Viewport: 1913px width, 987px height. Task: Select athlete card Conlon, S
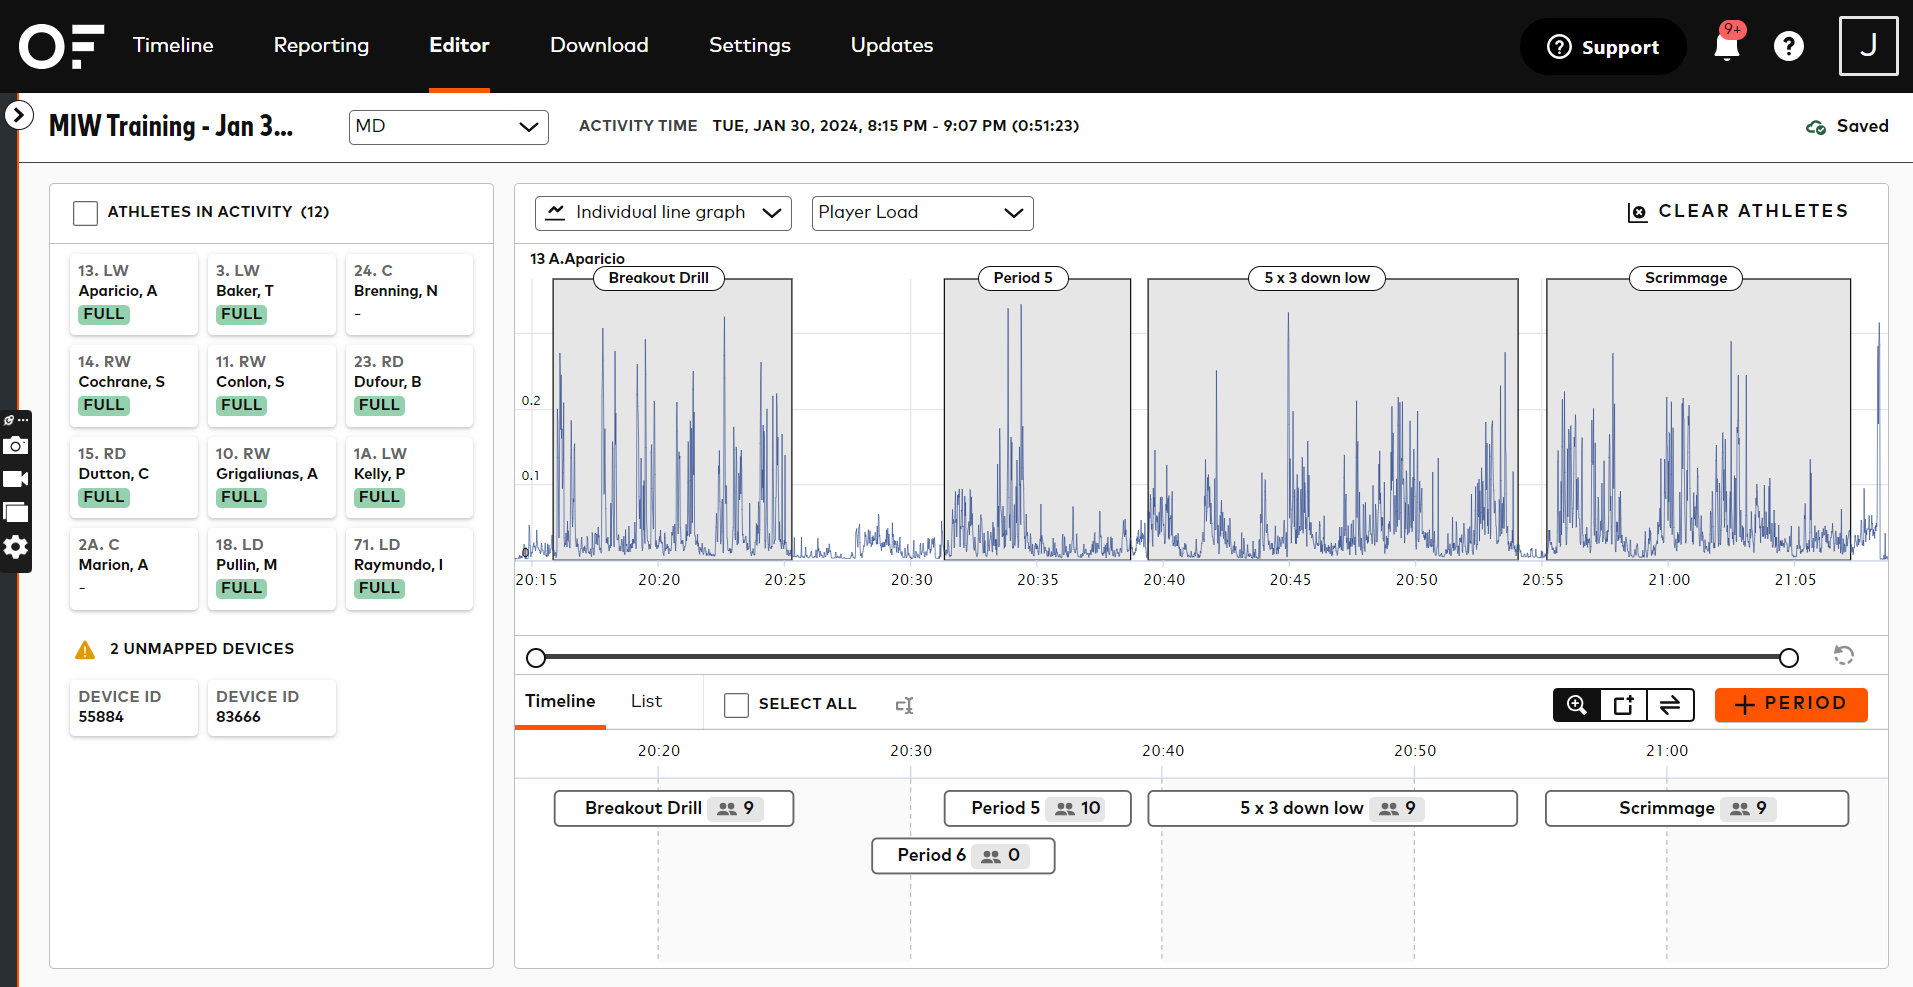[x=271, y=385]
